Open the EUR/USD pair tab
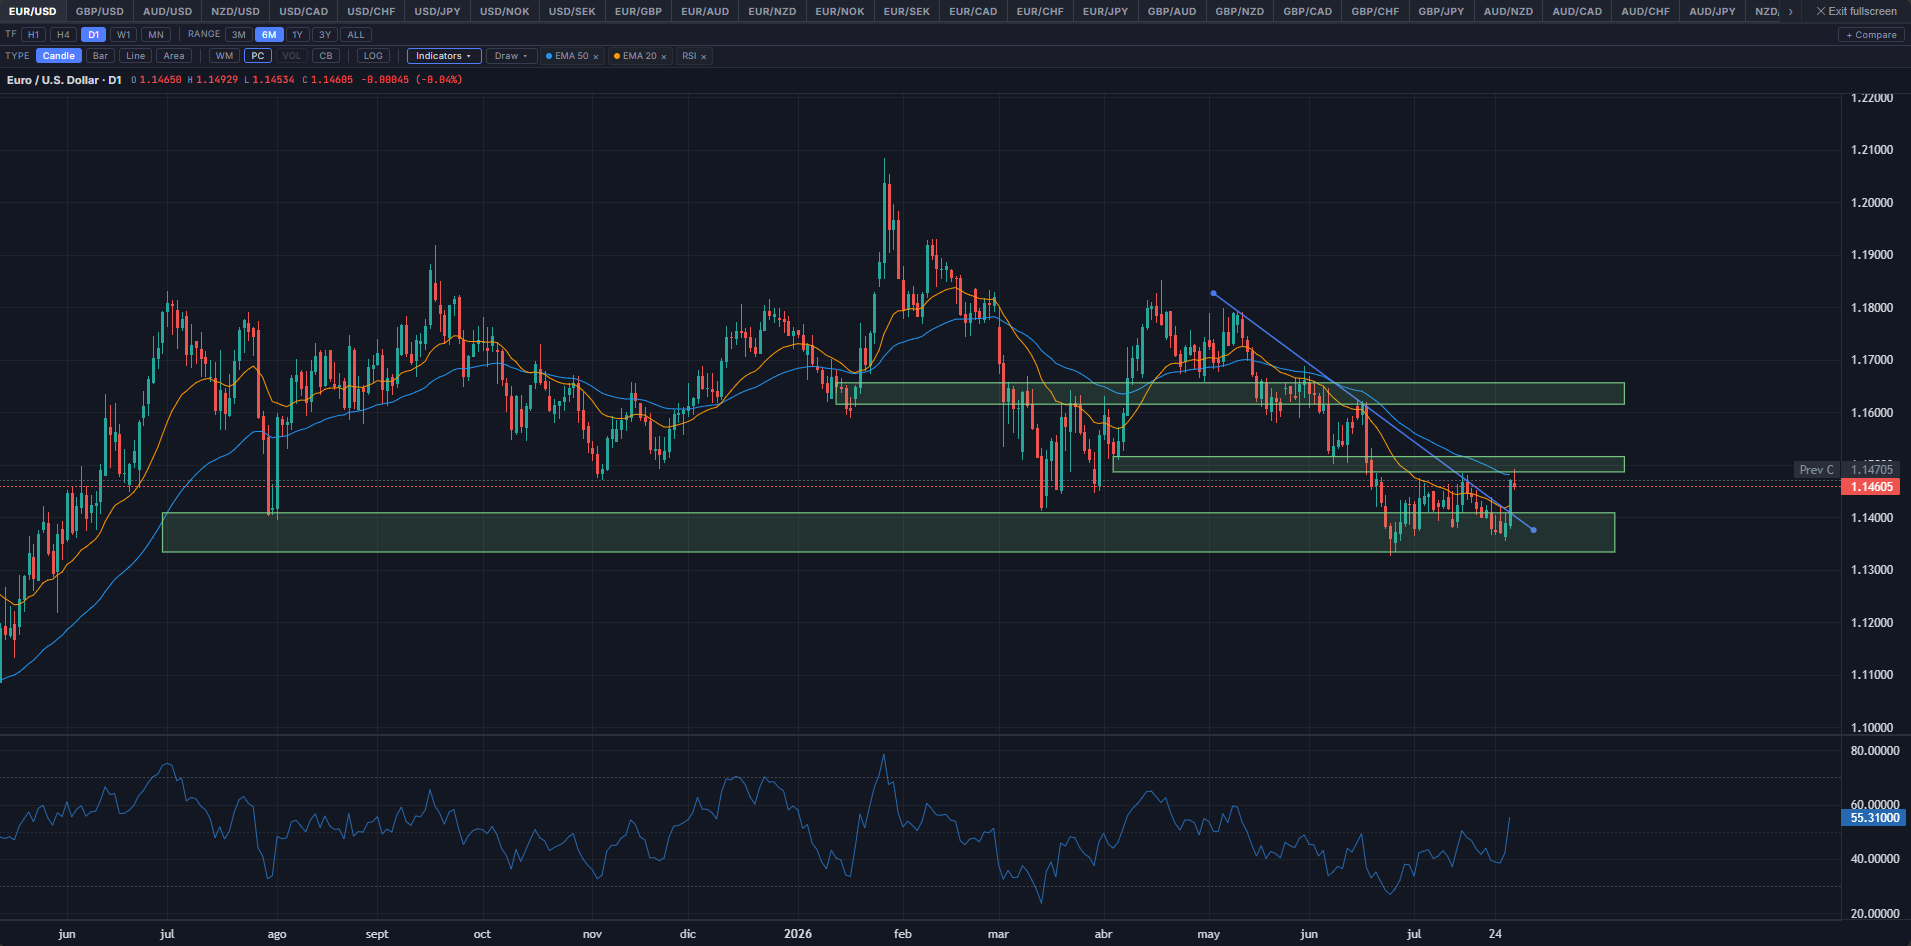This screenshot has width=1911, height=946. pos(33,11)
